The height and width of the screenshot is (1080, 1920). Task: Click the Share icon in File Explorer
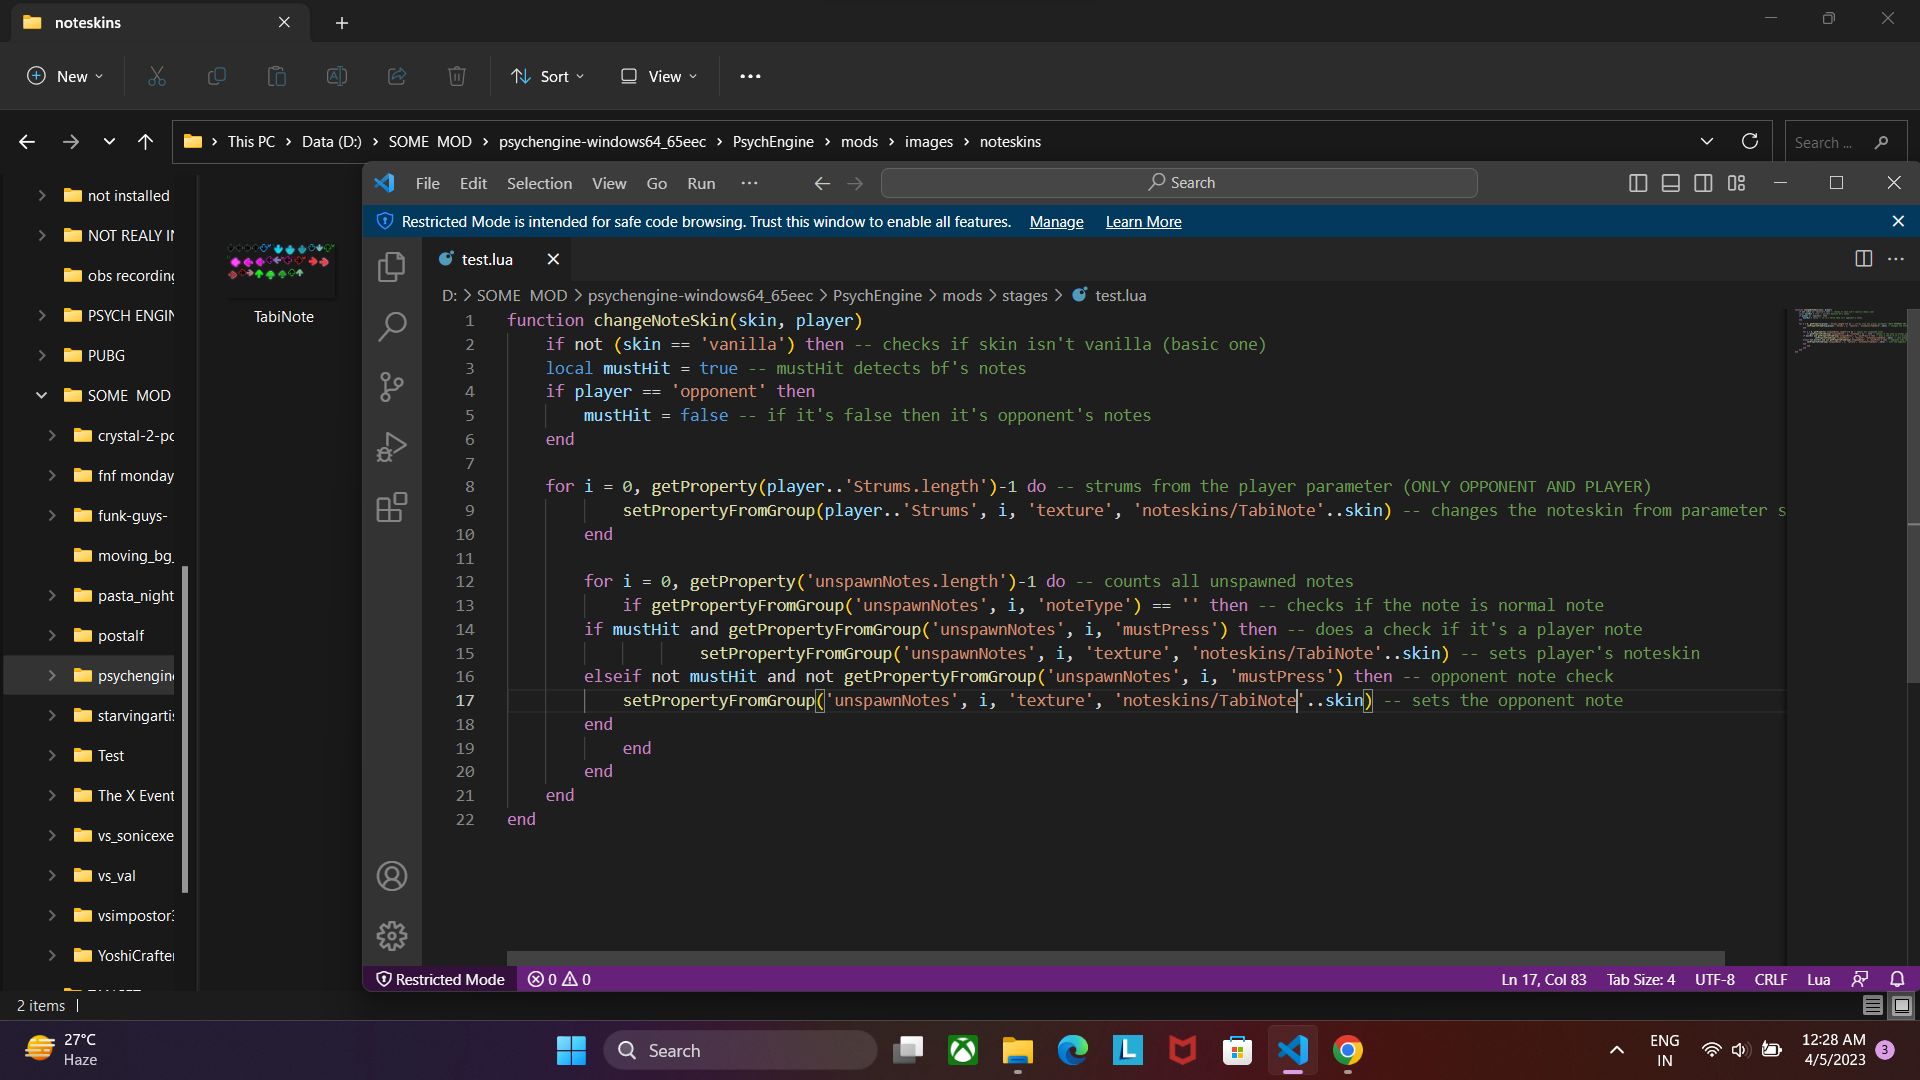click(x=397, y=76)
